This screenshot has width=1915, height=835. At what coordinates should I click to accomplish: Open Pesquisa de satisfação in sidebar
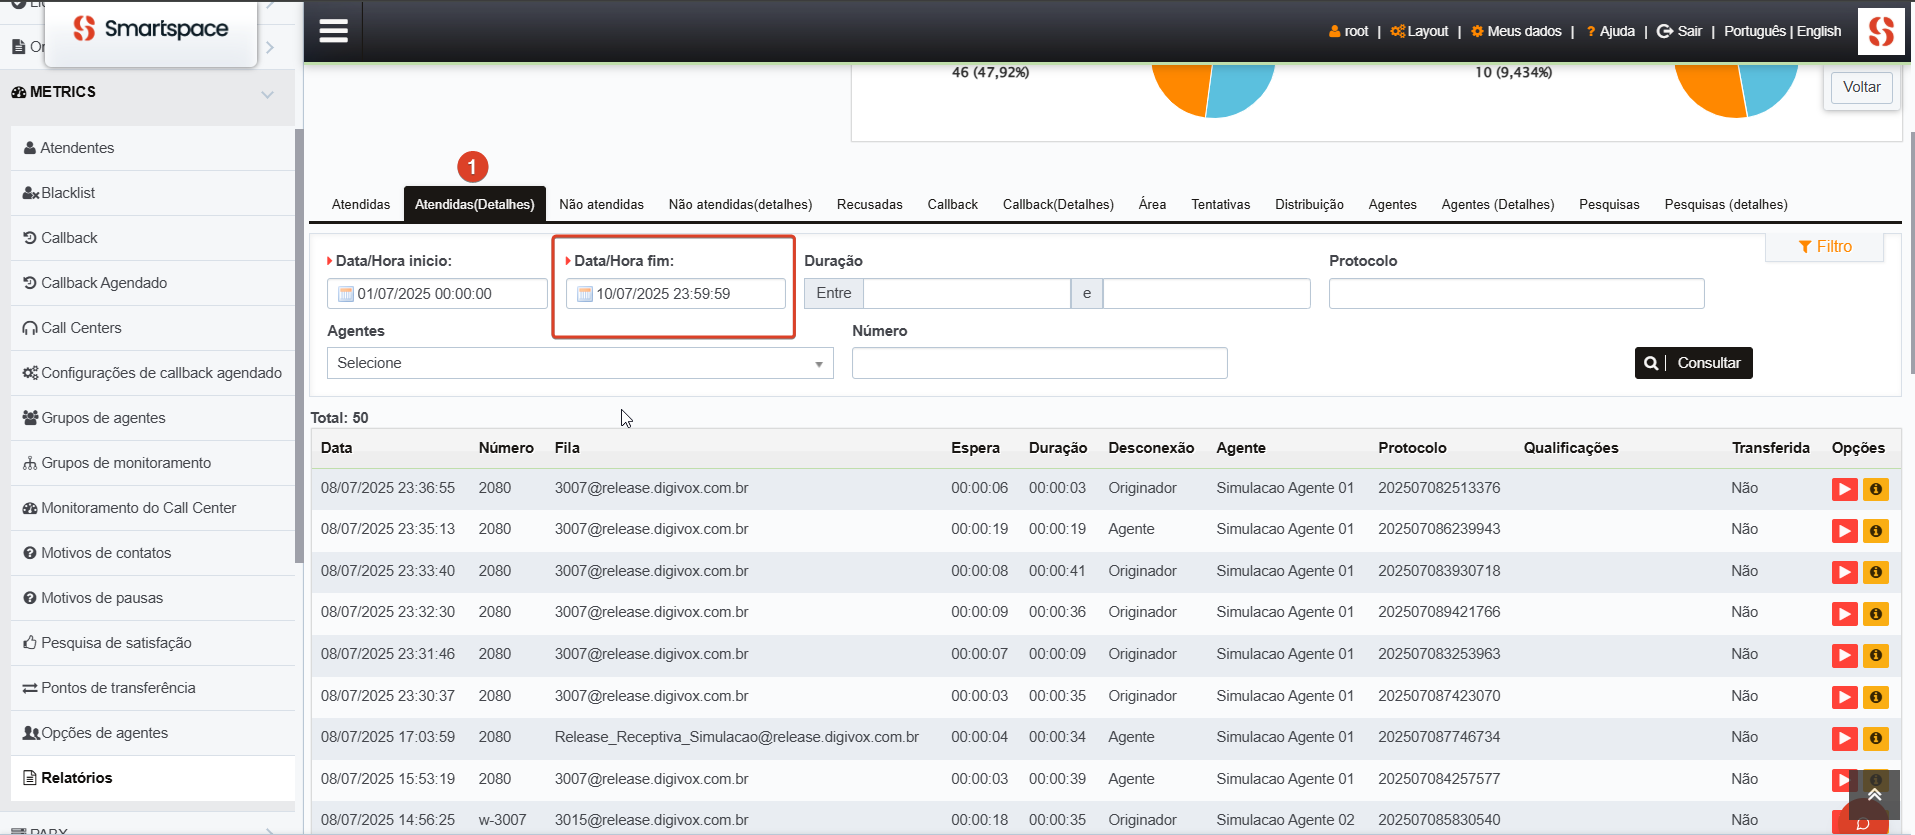coord(153,643)
